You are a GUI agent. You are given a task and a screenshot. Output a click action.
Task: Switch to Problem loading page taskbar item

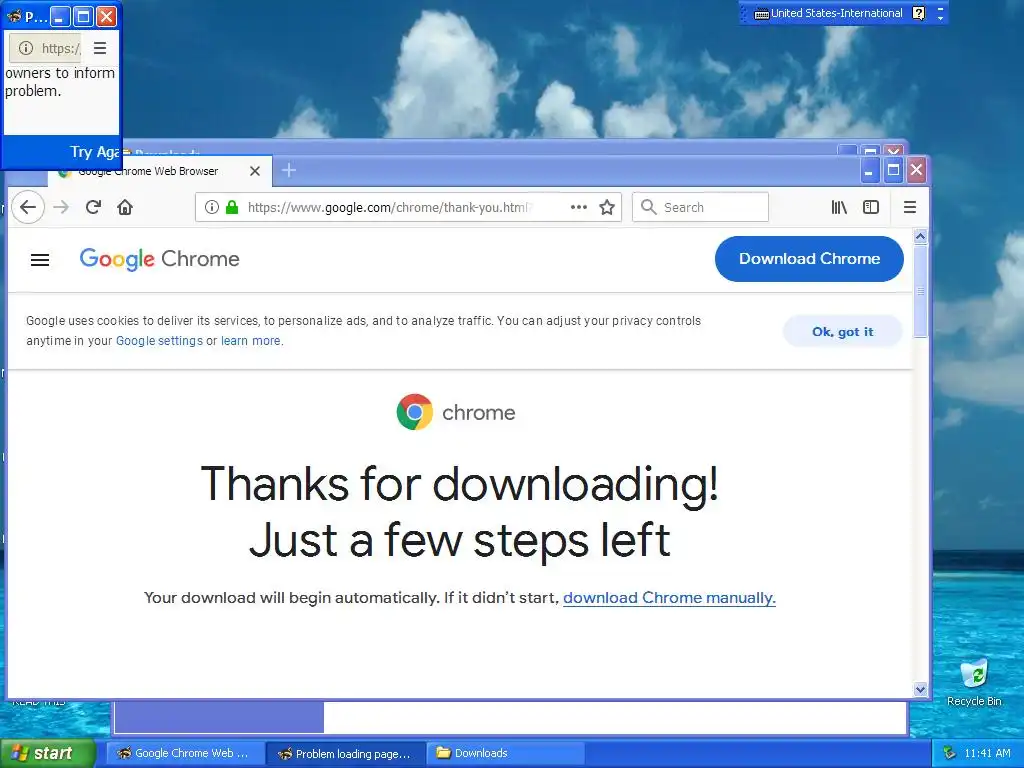coord(346,754)
